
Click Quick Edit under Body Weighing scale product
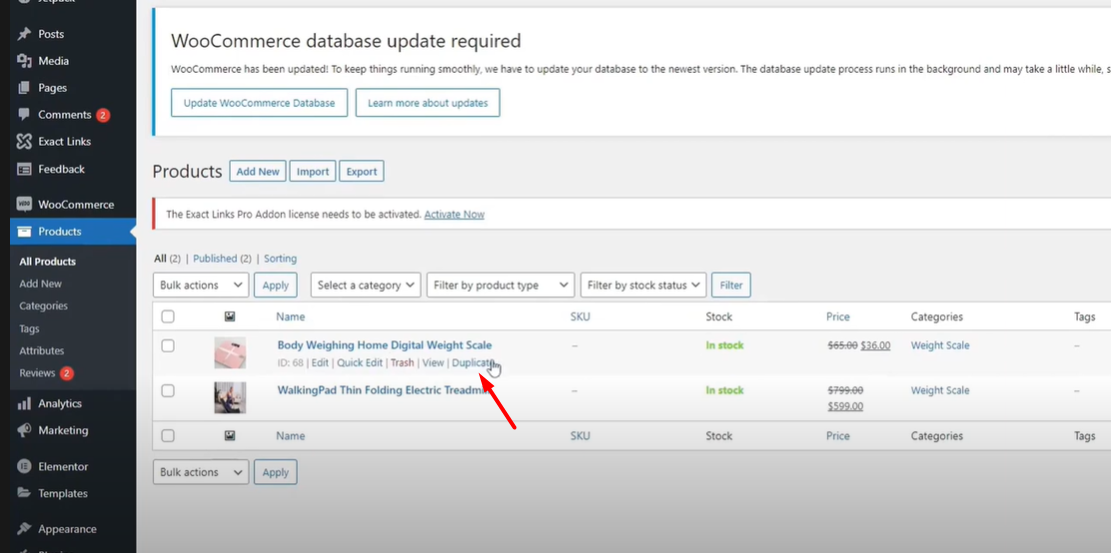pyautogui.click(x=359, y=362)
